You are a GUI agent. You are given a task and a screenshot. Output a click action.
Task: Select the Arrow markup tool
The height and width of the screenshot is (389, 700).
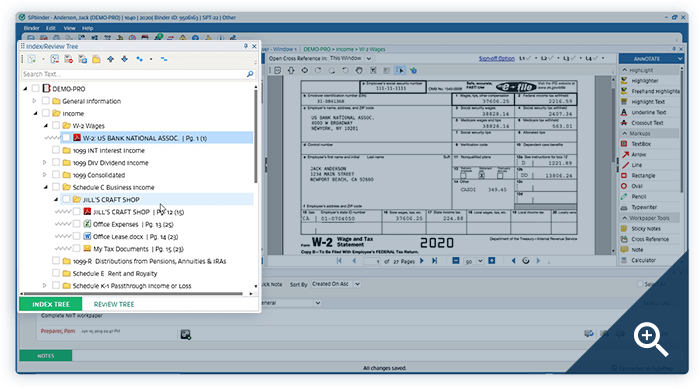pos(633,155)
